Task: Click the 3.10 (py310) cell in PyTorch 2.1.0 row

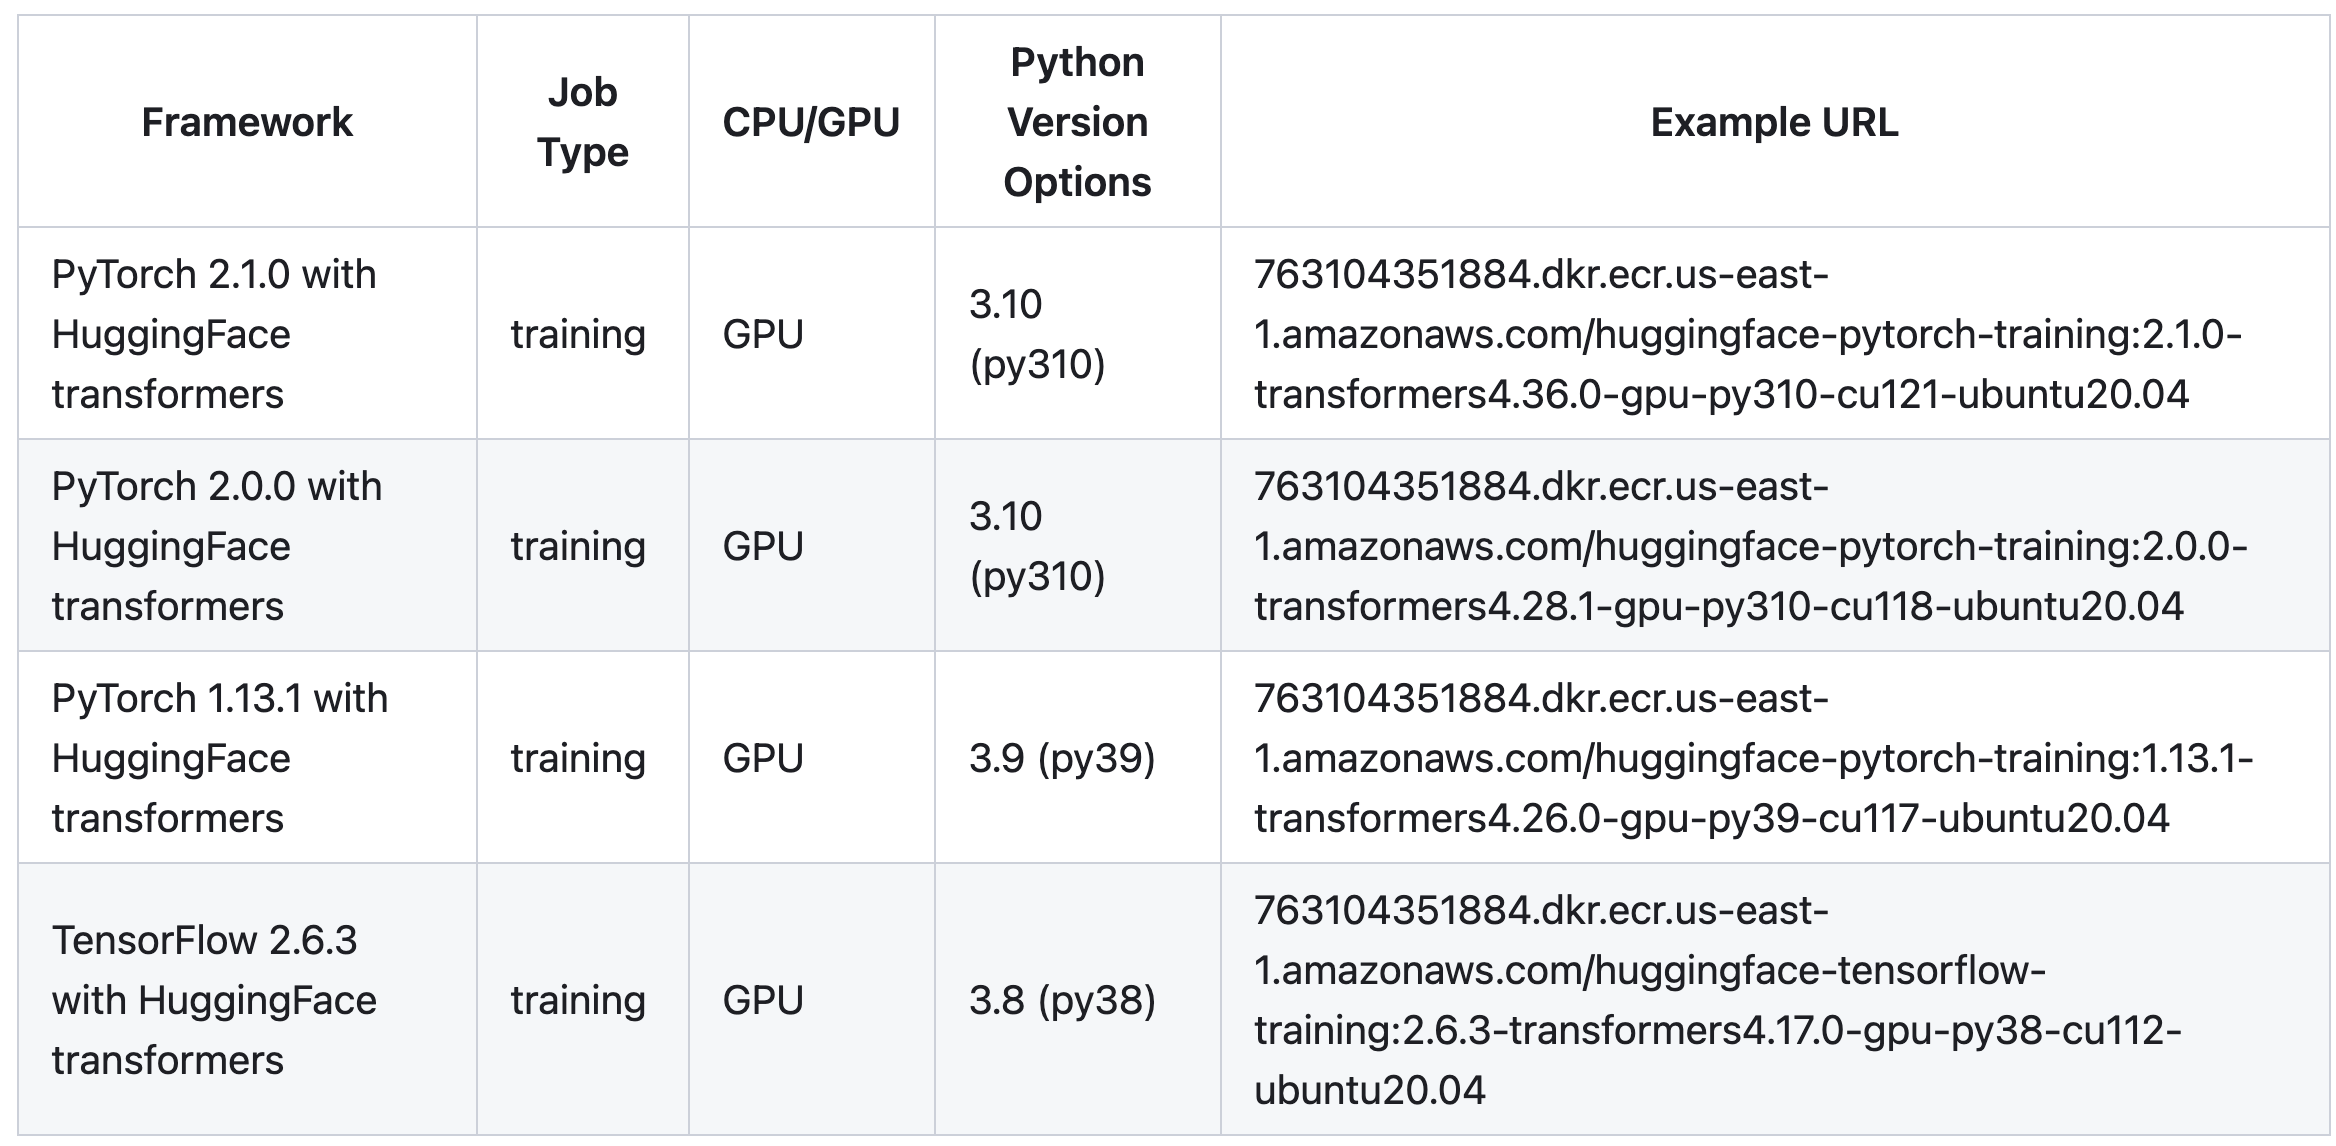Action: (x=1037, y=334)
